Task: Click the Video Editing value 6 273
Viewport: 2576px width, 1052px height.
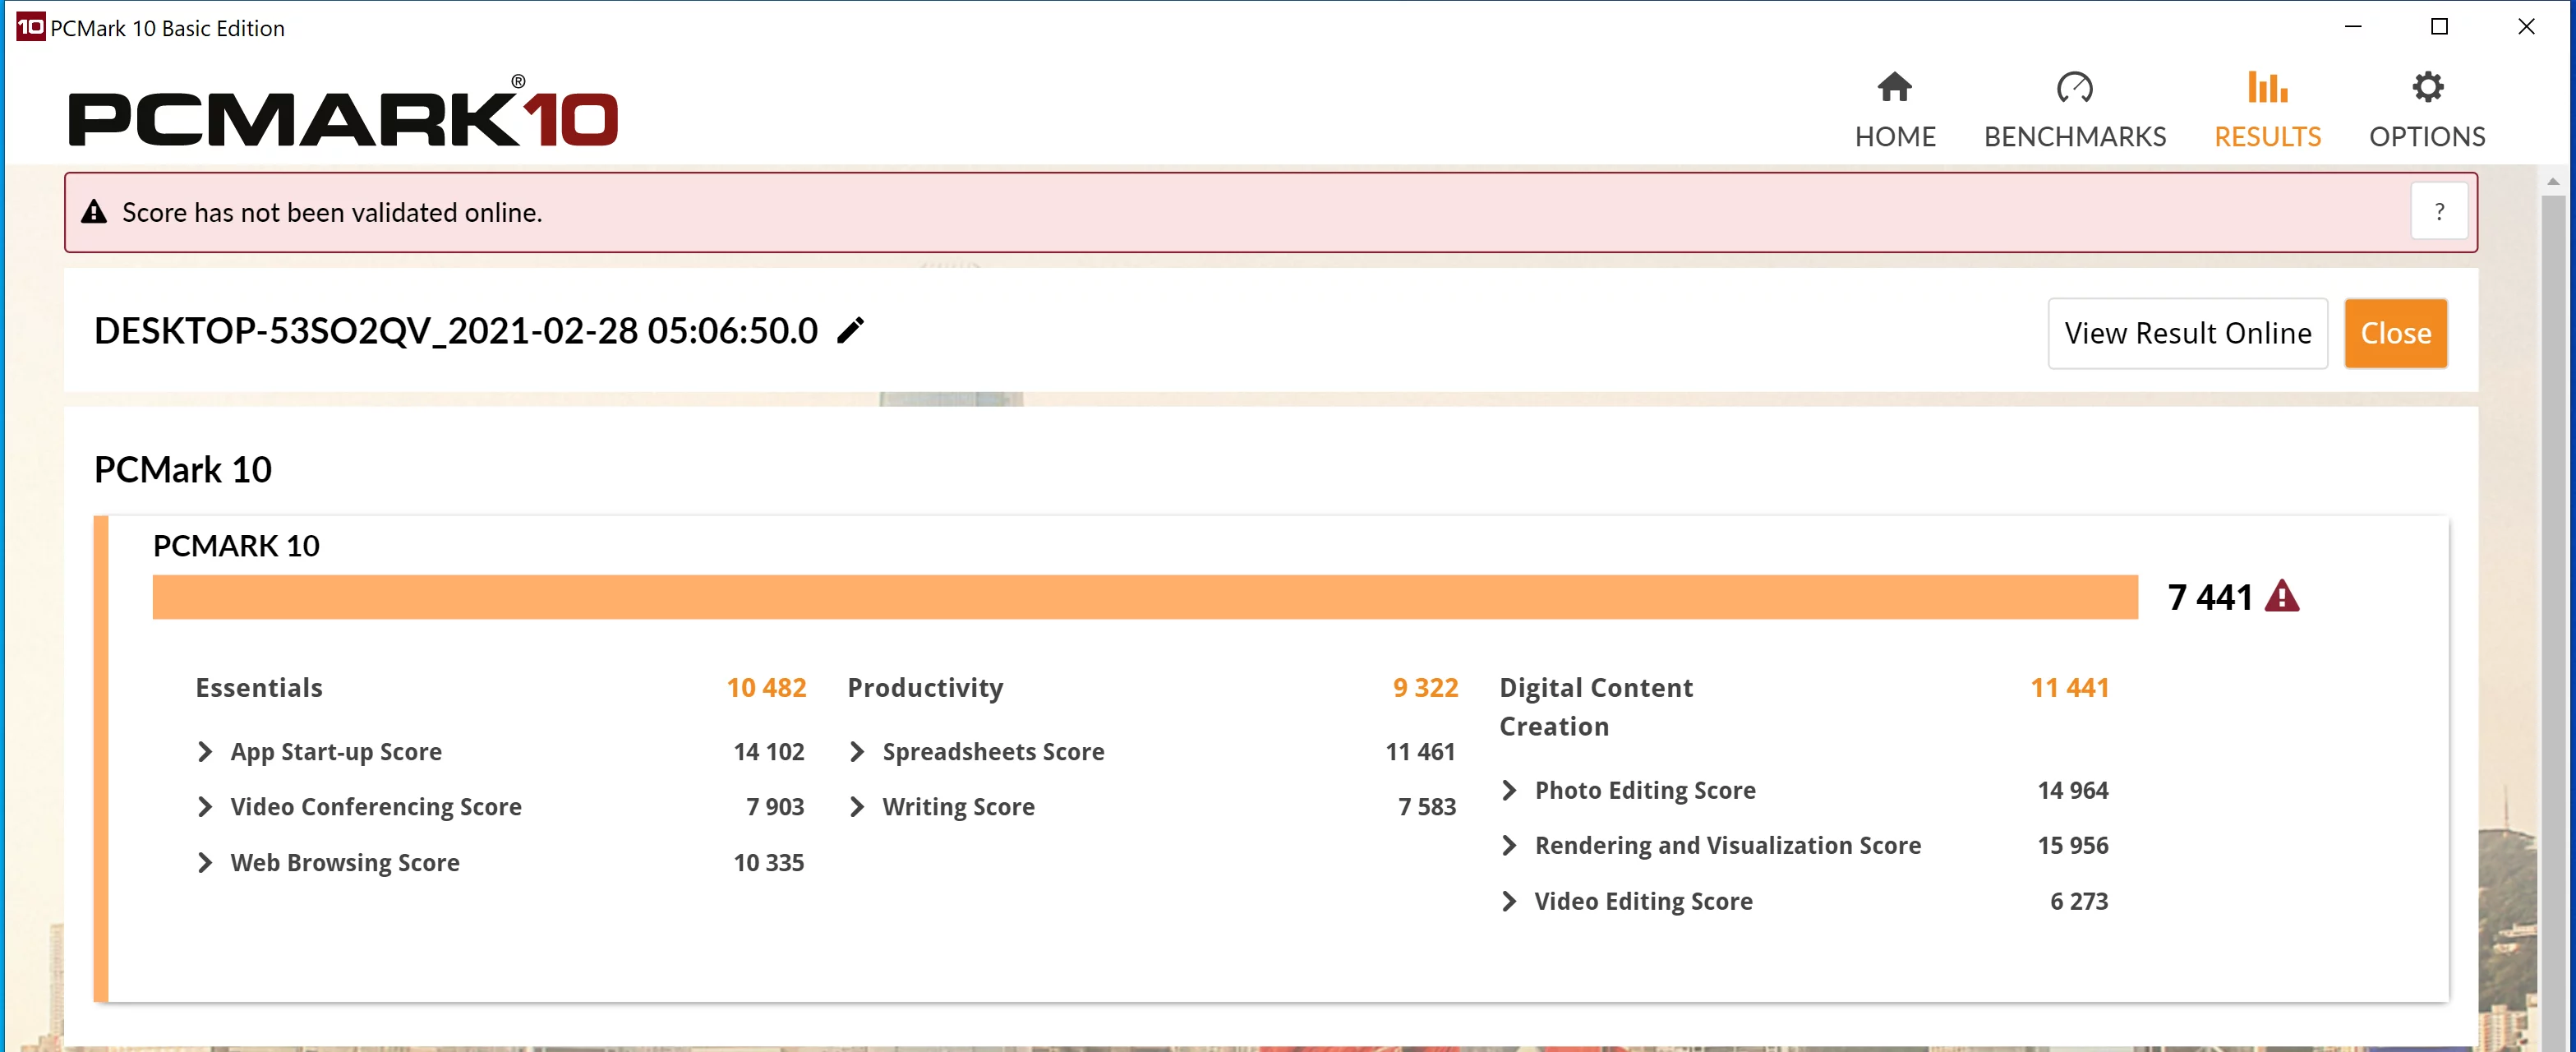Action: click(2079, 901)
